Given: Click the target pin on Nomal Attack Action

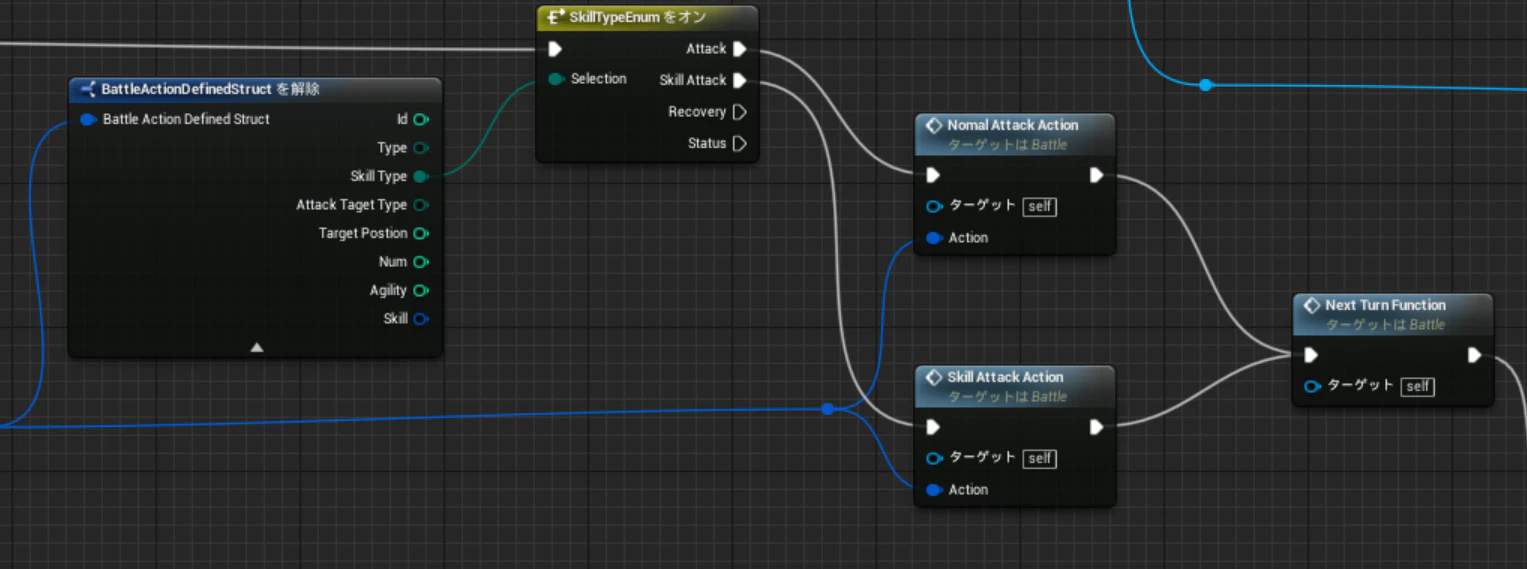Looking at the screenshot, I should click(x=934, y=207).
